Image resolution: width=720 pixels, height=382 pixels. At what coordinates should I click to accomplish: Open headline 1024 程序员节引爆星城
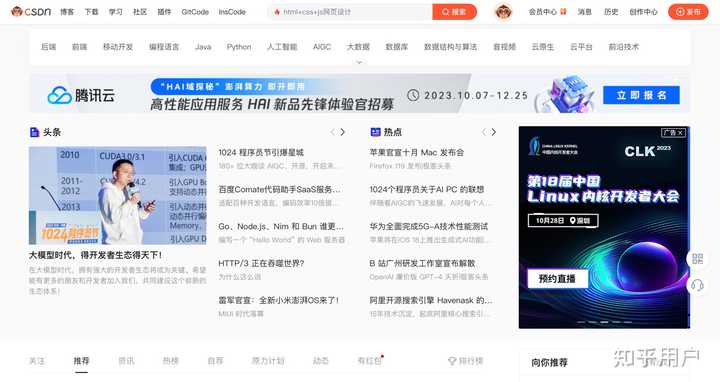coord(261,152)
